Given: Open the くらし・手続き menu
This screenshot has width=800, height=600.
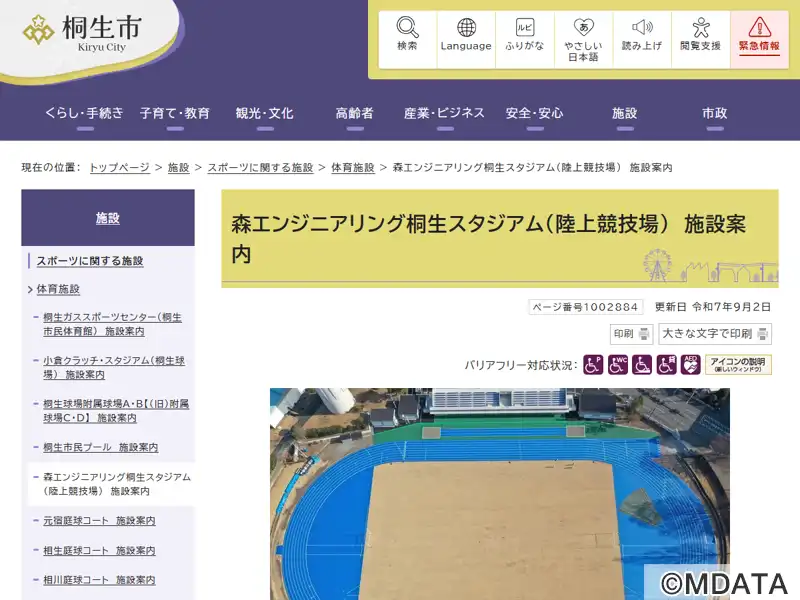Looking at the screenshot, I should click(84, 113).
